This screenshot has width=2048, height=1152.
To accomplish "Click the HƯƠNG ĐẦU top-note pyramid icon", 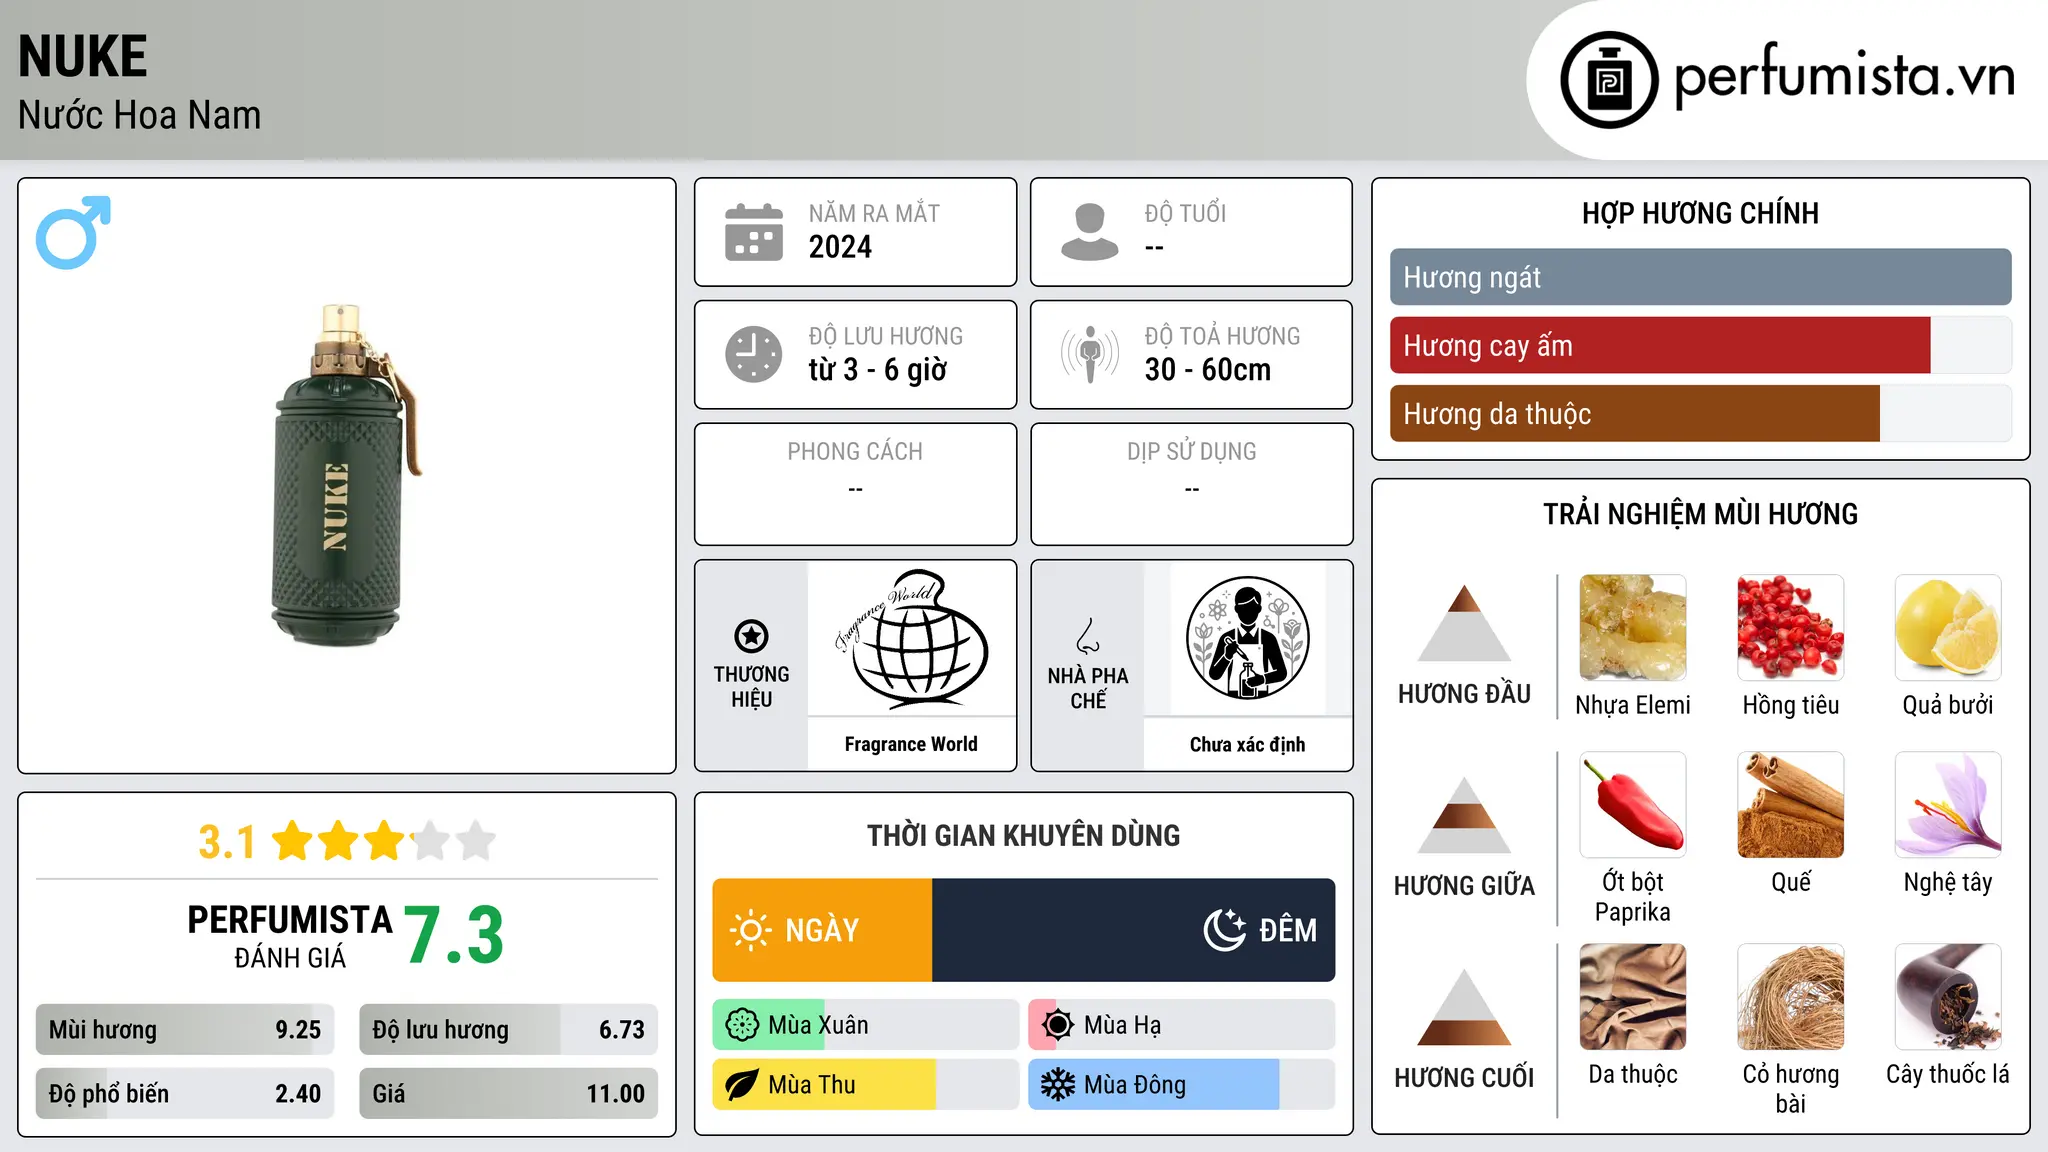I will (1464, 623).
